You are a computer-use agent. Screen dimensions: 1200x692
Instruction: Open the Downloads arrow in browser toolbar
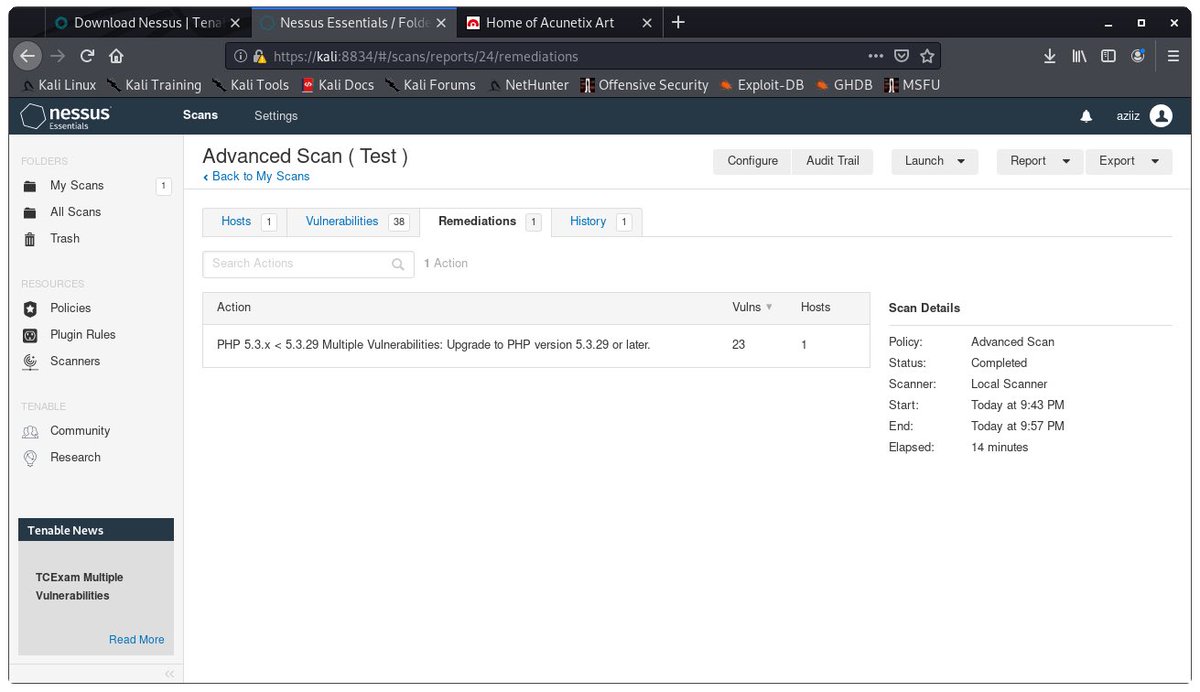pos(1050,56)
